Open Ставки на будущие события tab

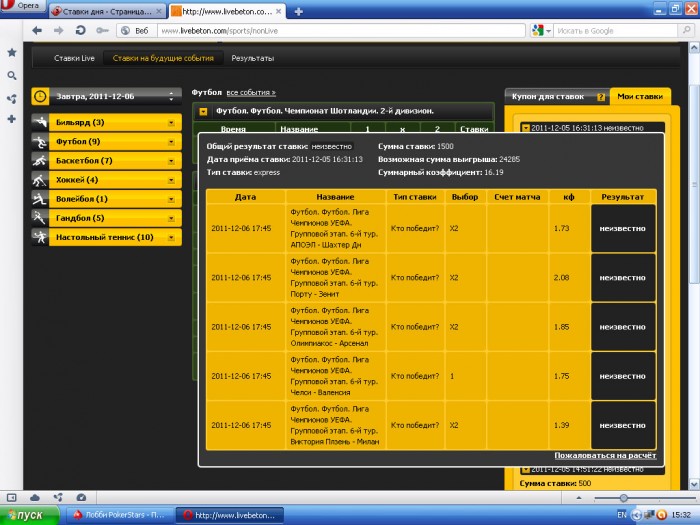pos(163,58)
